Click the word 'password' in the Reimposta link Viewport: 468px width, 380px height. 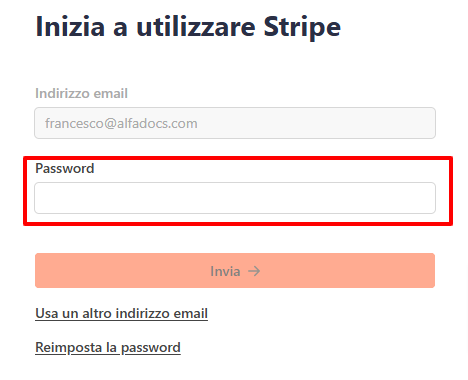point(151,348)
